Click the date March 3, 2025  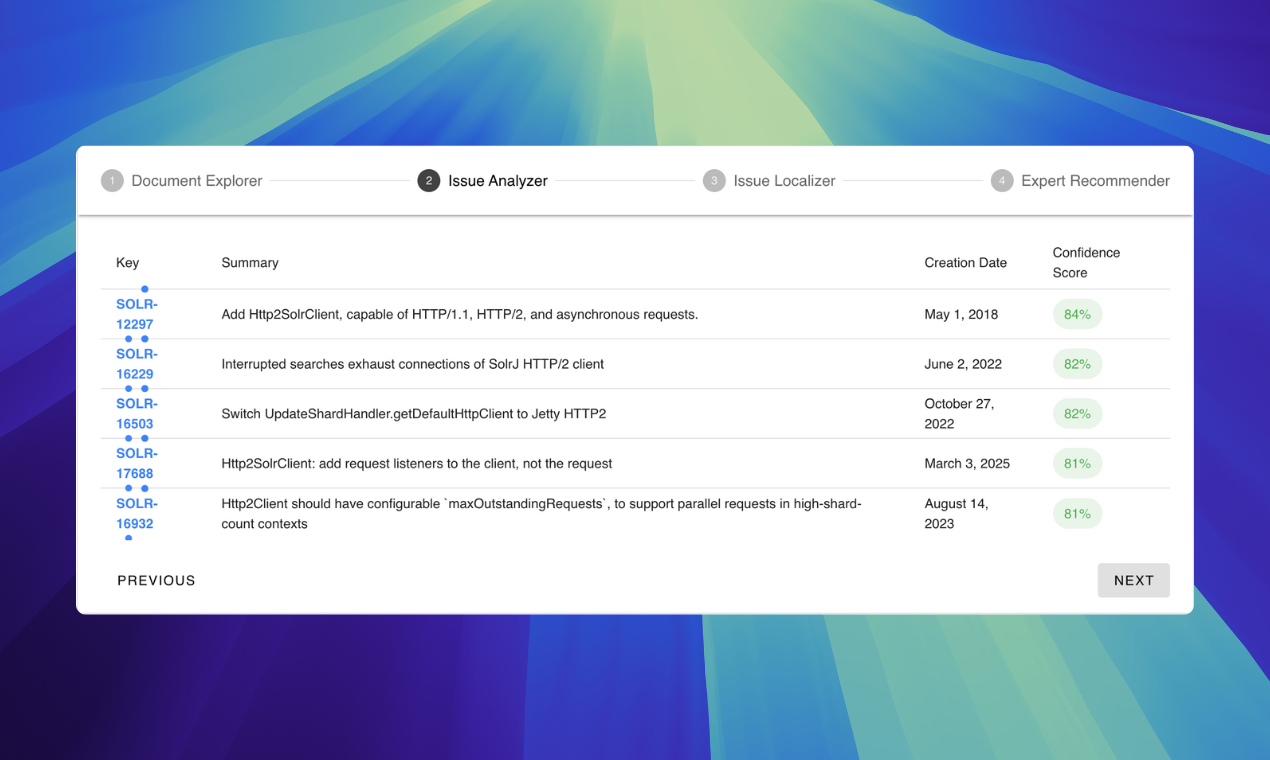(967, 464)
